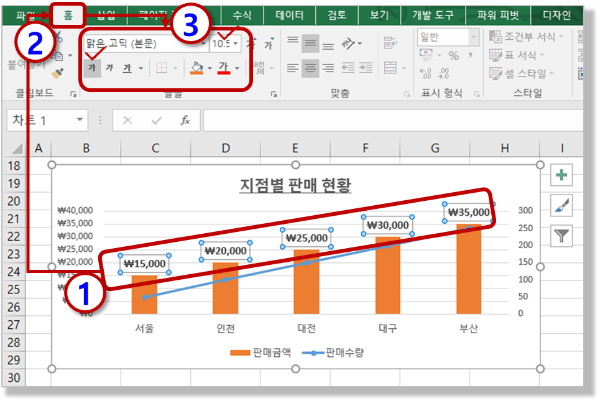
Task: Select the align left icon
Action: coord(293,68)
